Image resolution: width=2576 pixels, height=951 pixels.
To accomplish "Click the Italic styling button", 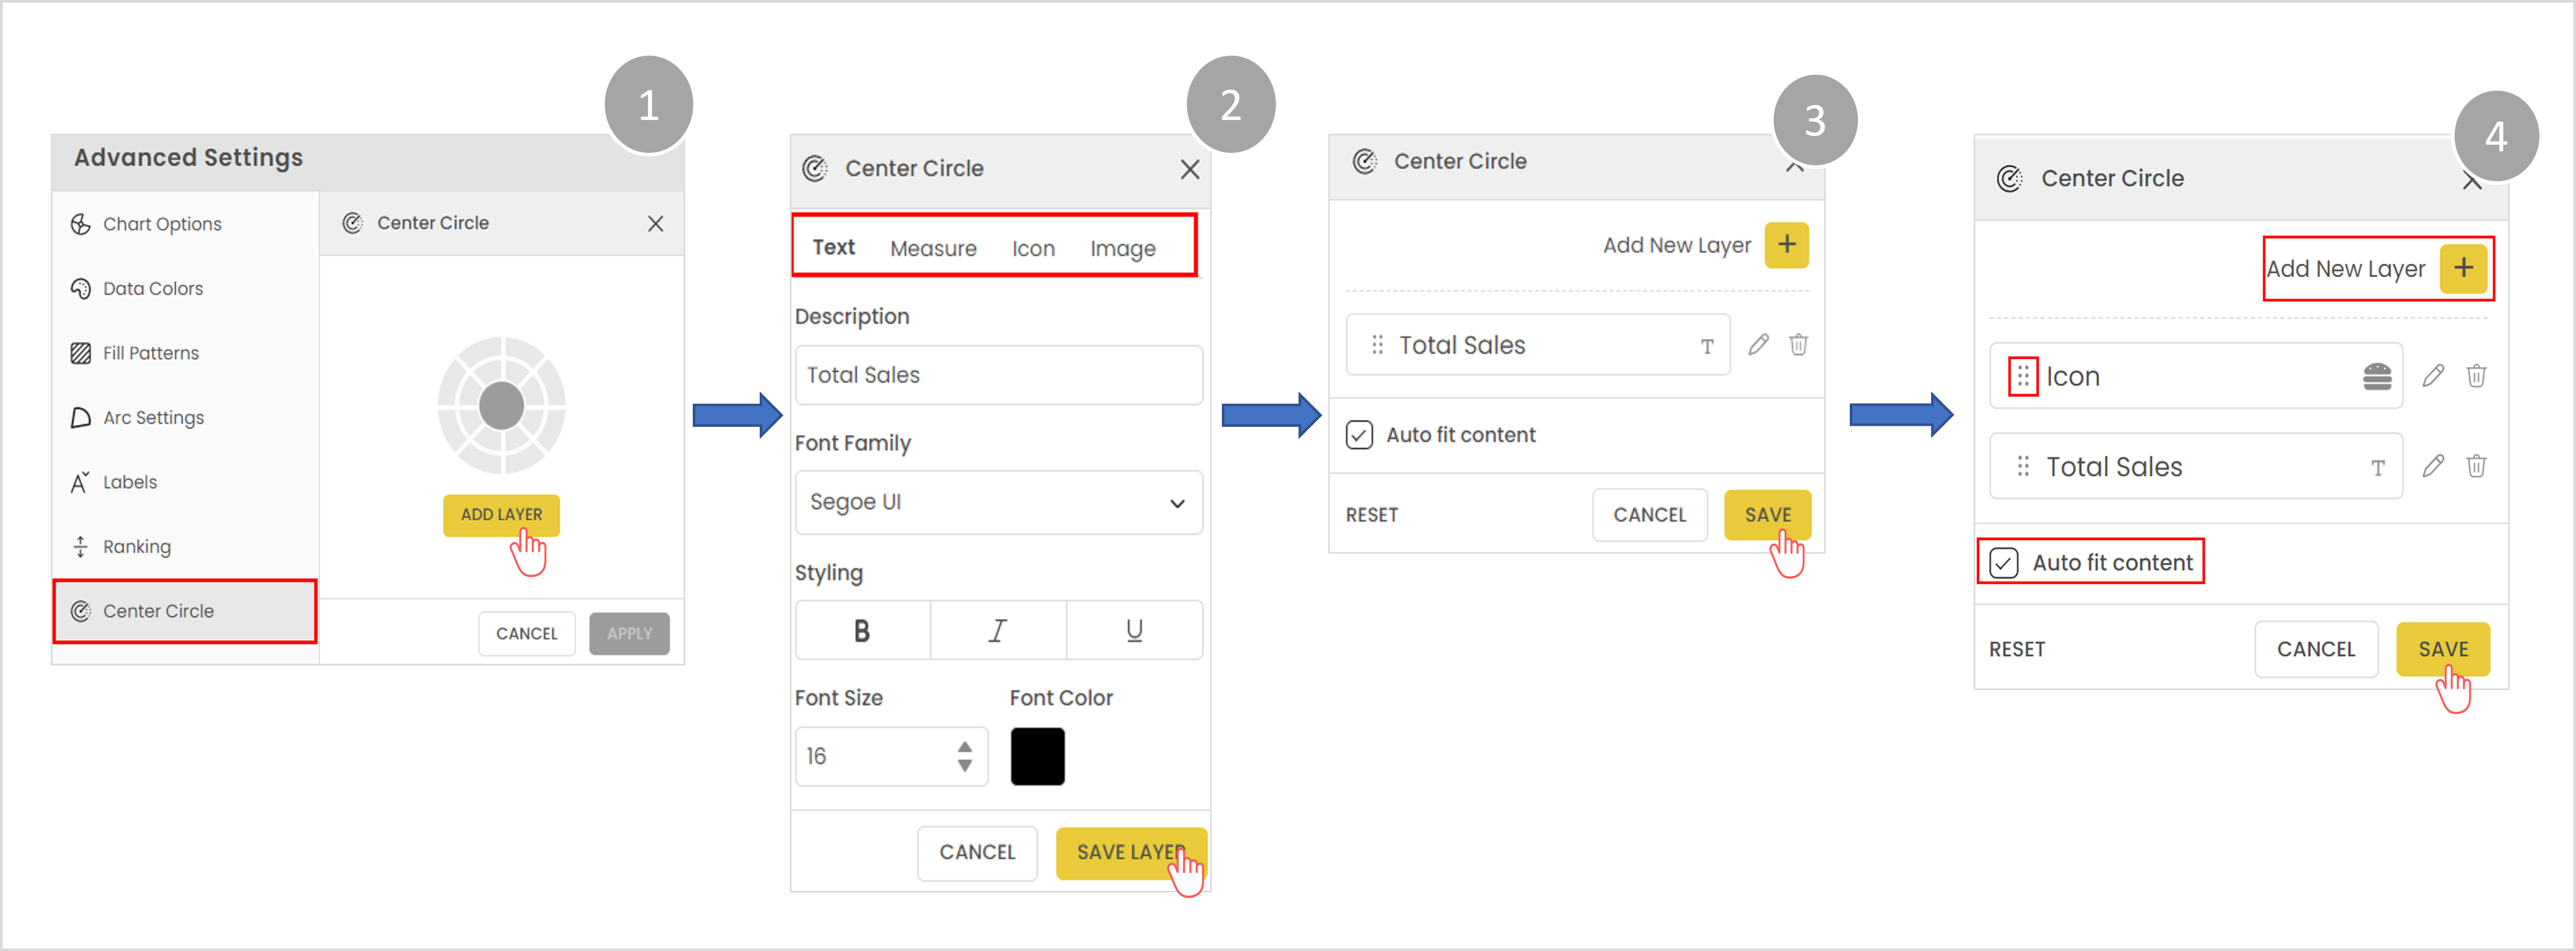I will pos(997,630).
